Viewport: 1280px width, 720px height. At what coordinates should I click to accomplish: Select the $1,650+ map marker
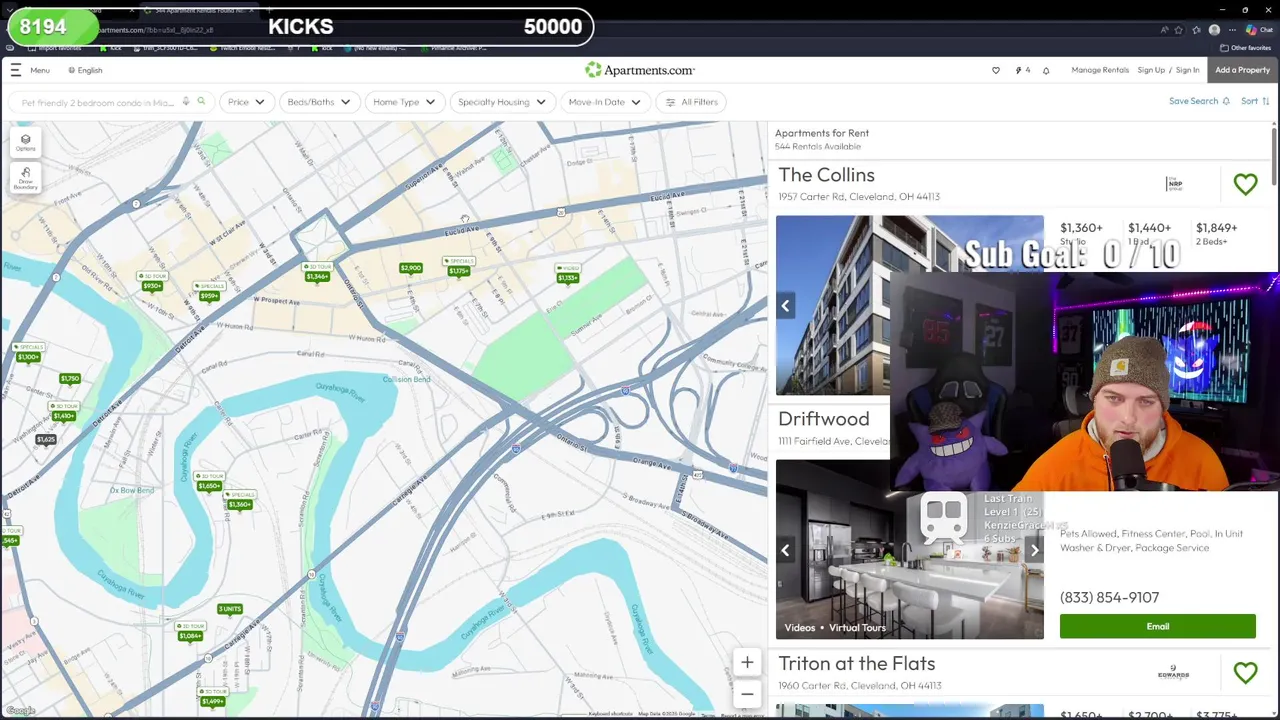[209, 486]
